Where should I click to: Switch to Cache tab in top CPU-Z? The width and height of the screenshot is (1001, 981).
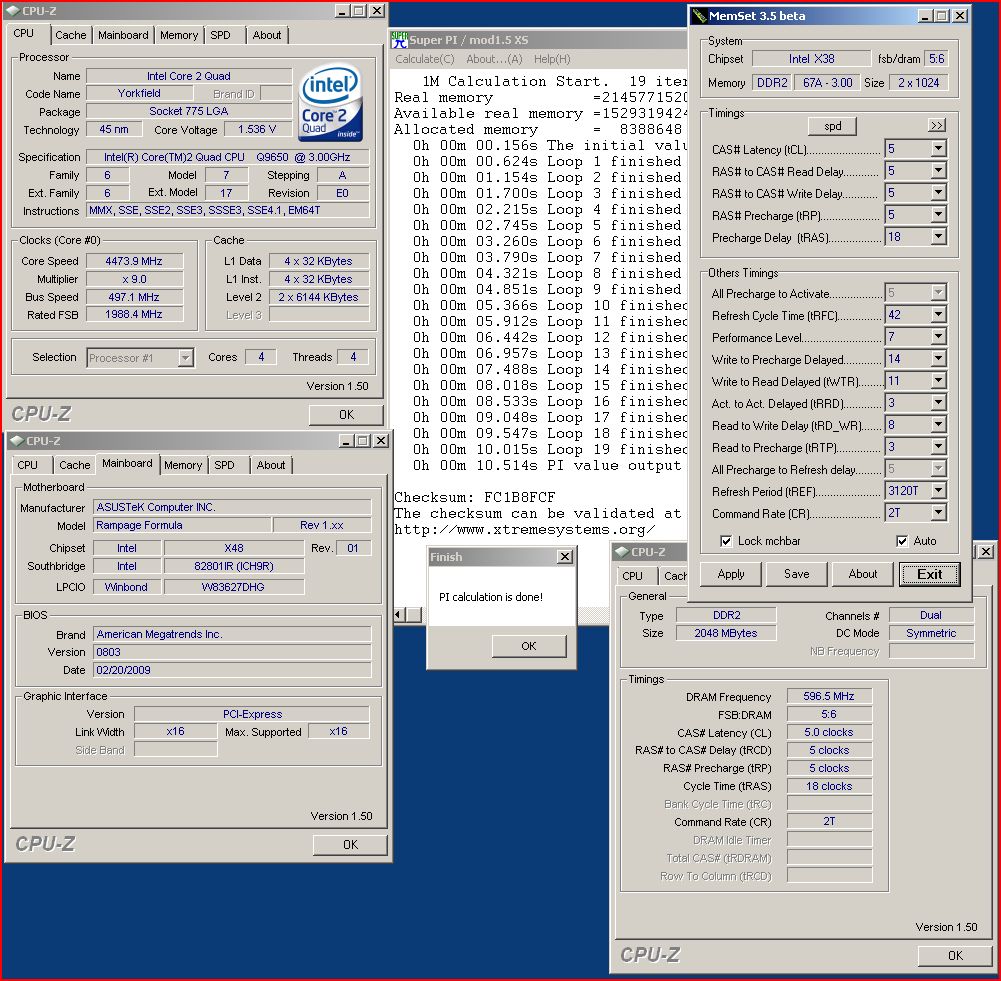point(70,35)
